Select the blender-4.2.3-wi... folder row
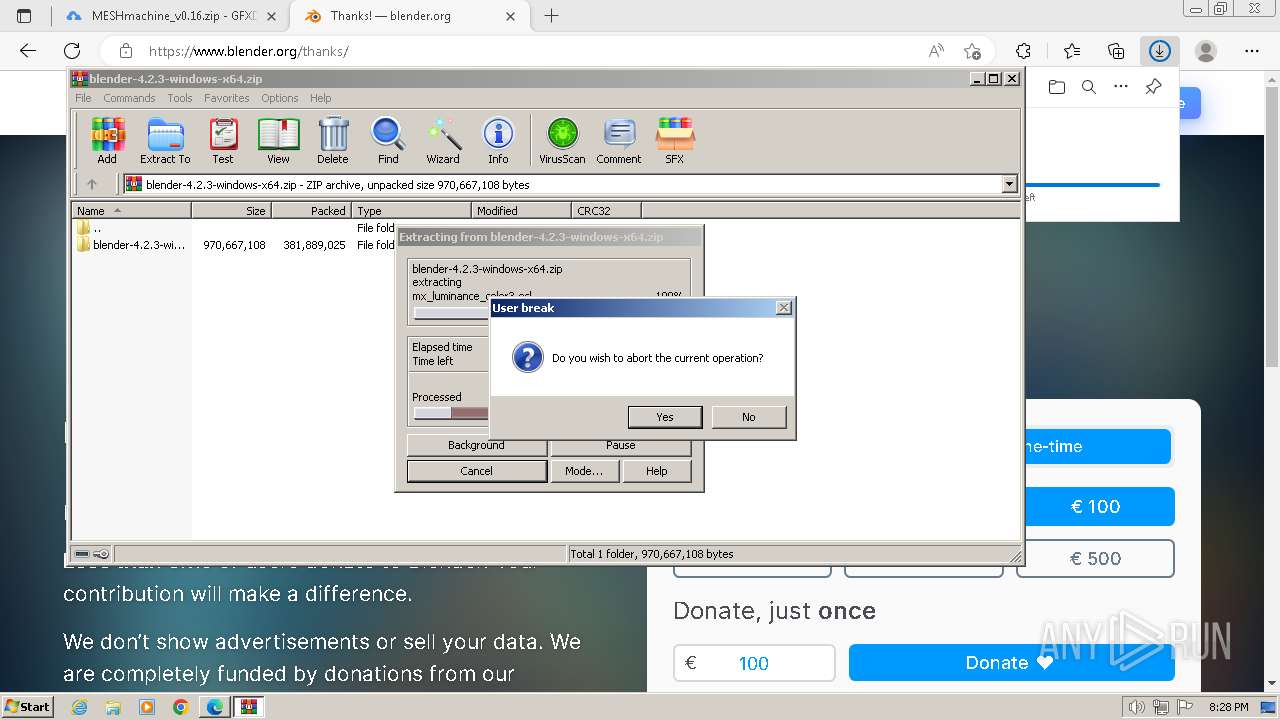 [131, 245]
